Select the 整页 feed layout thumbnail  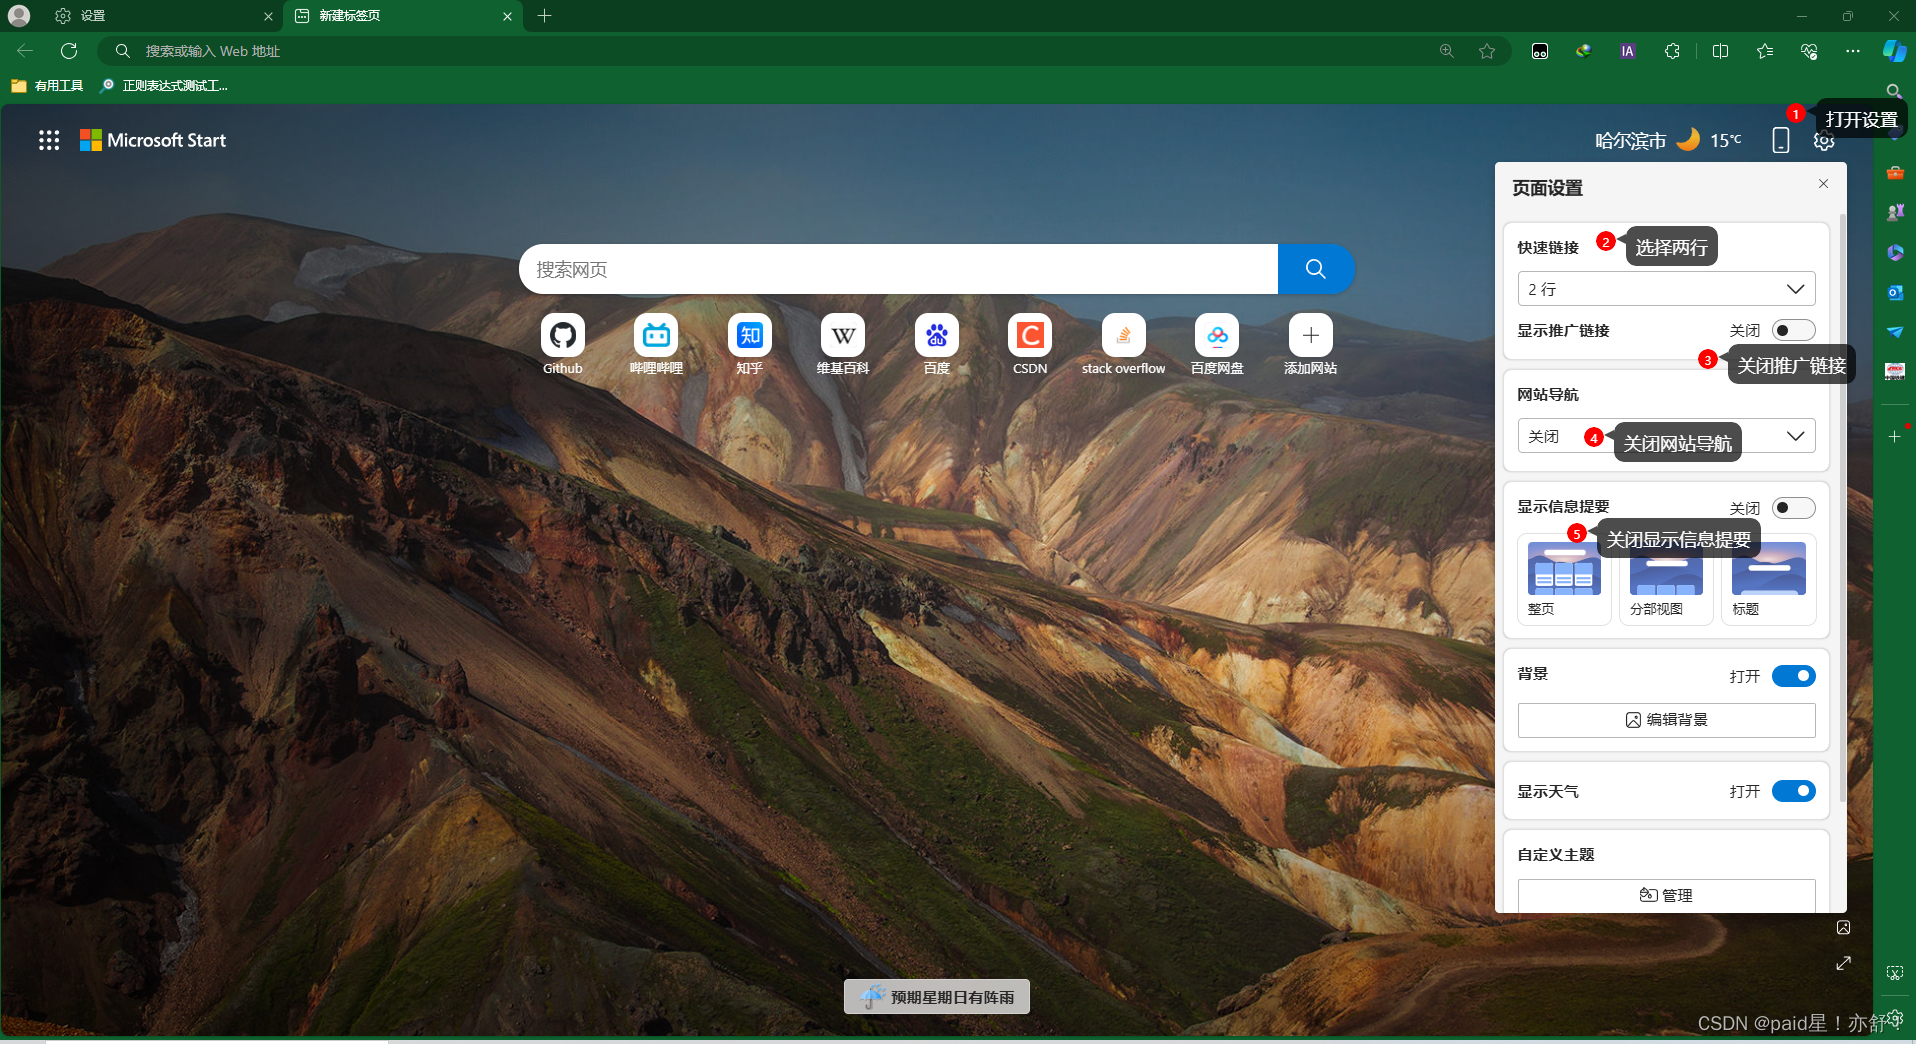tap(1564, 579)
